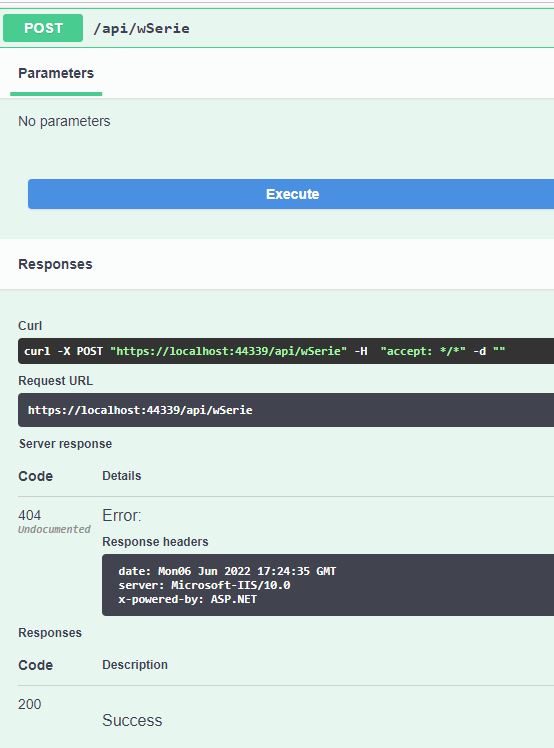Click the Response headers code block
Viewport: 554px width, 748px height.
(328, 585)
